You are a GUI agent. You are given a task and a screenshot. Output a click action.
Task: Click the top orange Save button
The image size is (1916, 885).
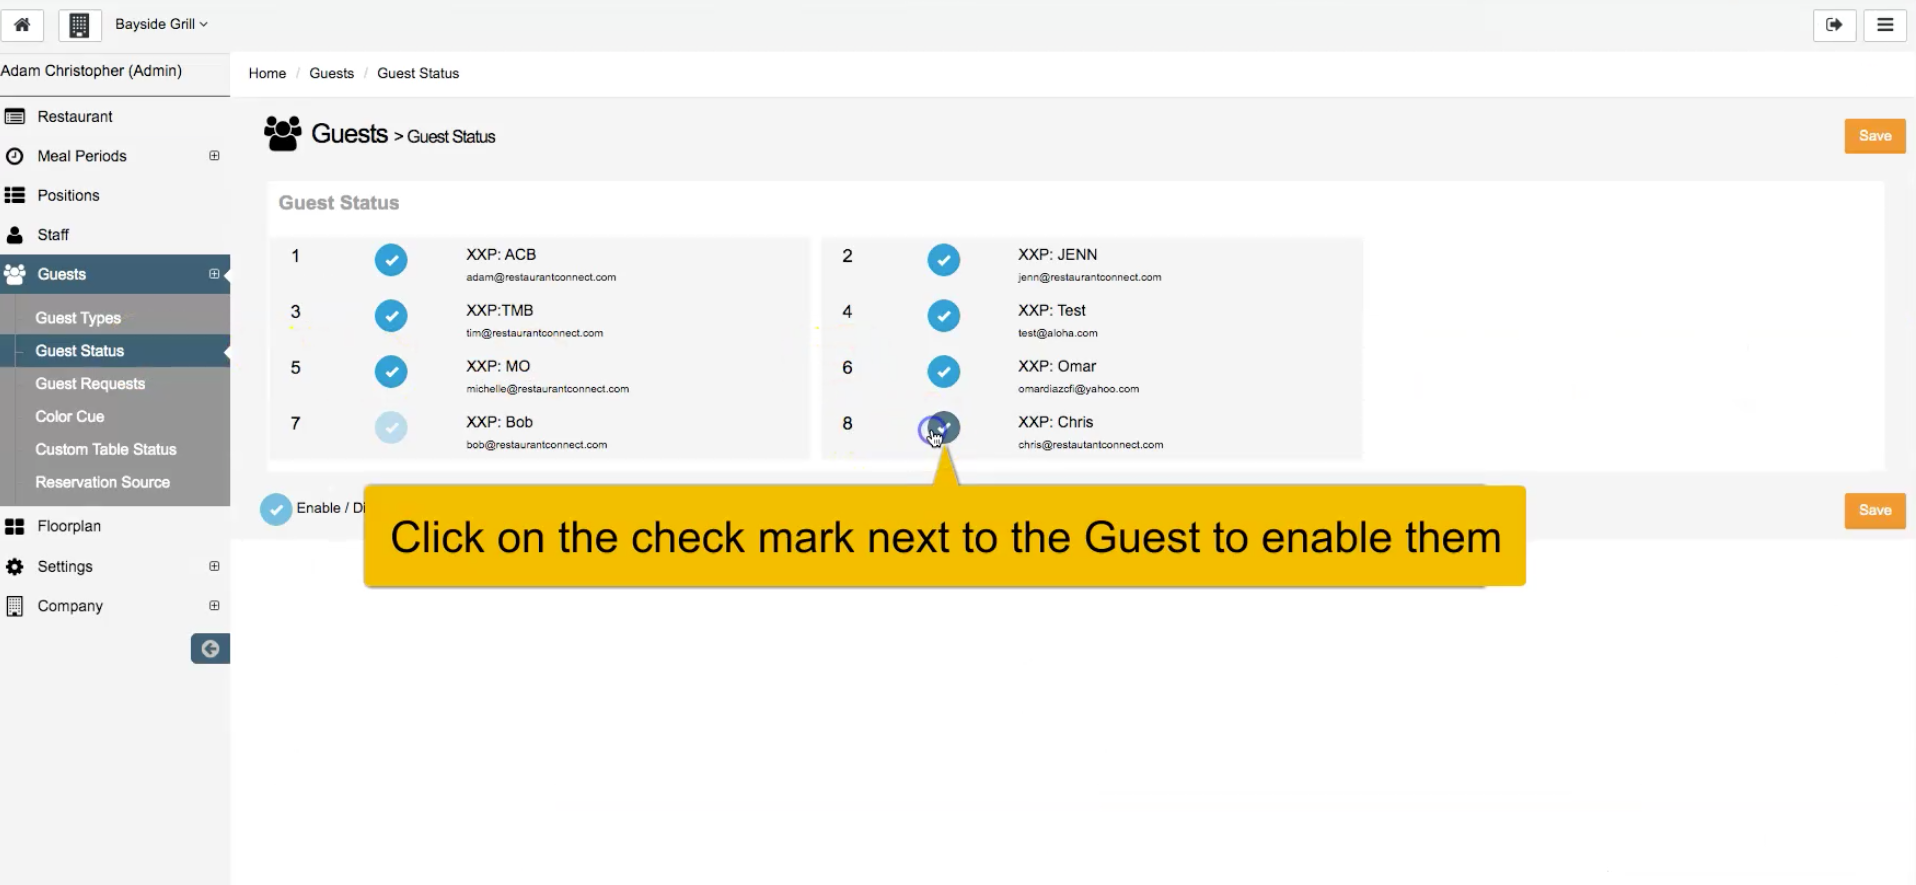coord(1875,136)
